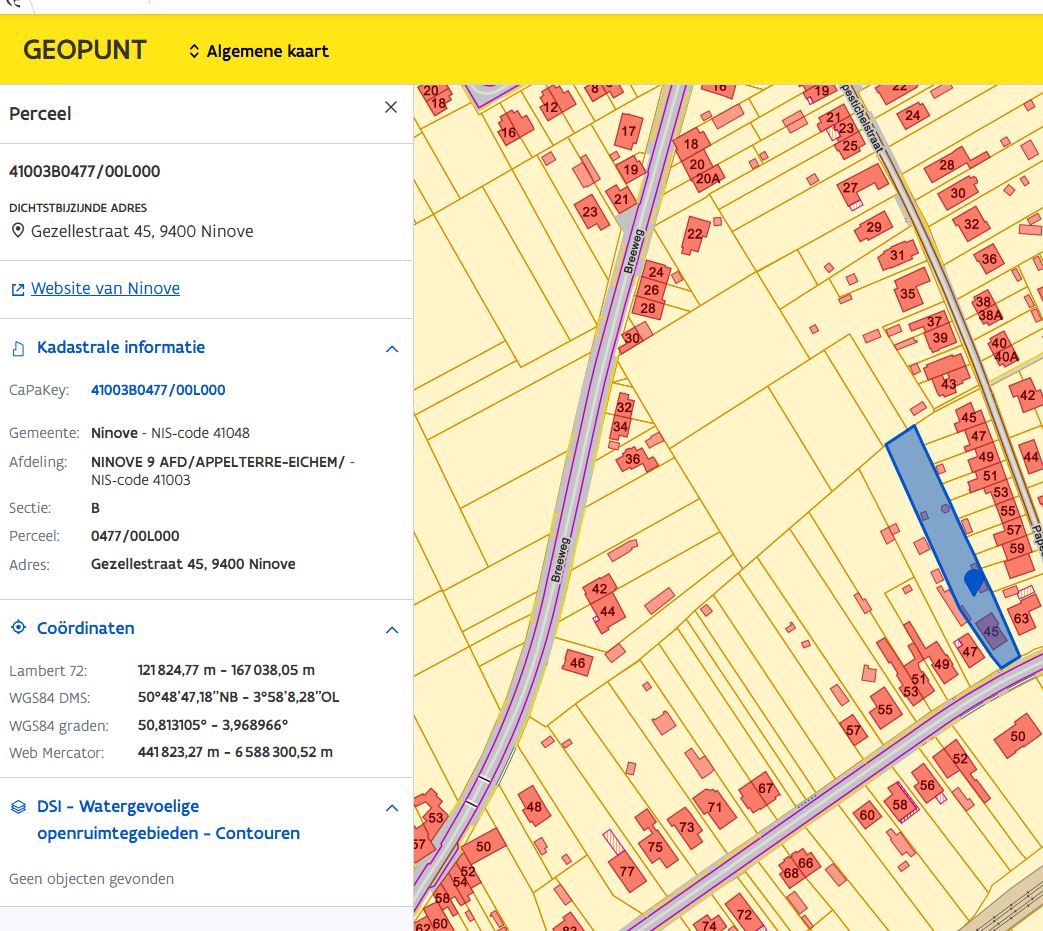Click the Coördinaten heading
Viewport: 1043px width, 931px height.
tap(86, 628)
